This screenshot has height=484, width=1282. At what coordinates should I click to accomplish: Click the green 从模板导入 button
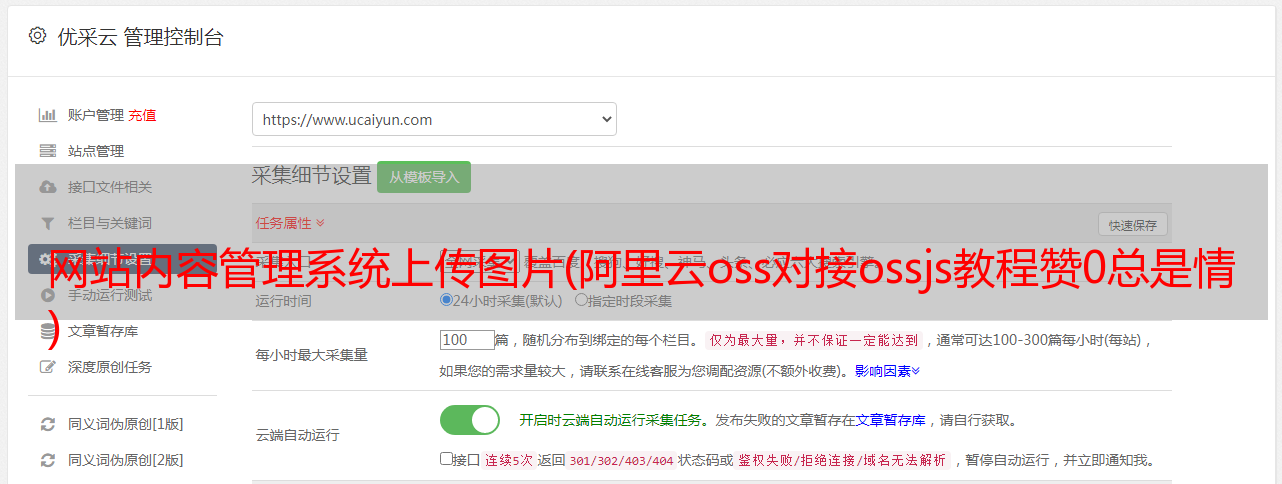pos(424,177)
